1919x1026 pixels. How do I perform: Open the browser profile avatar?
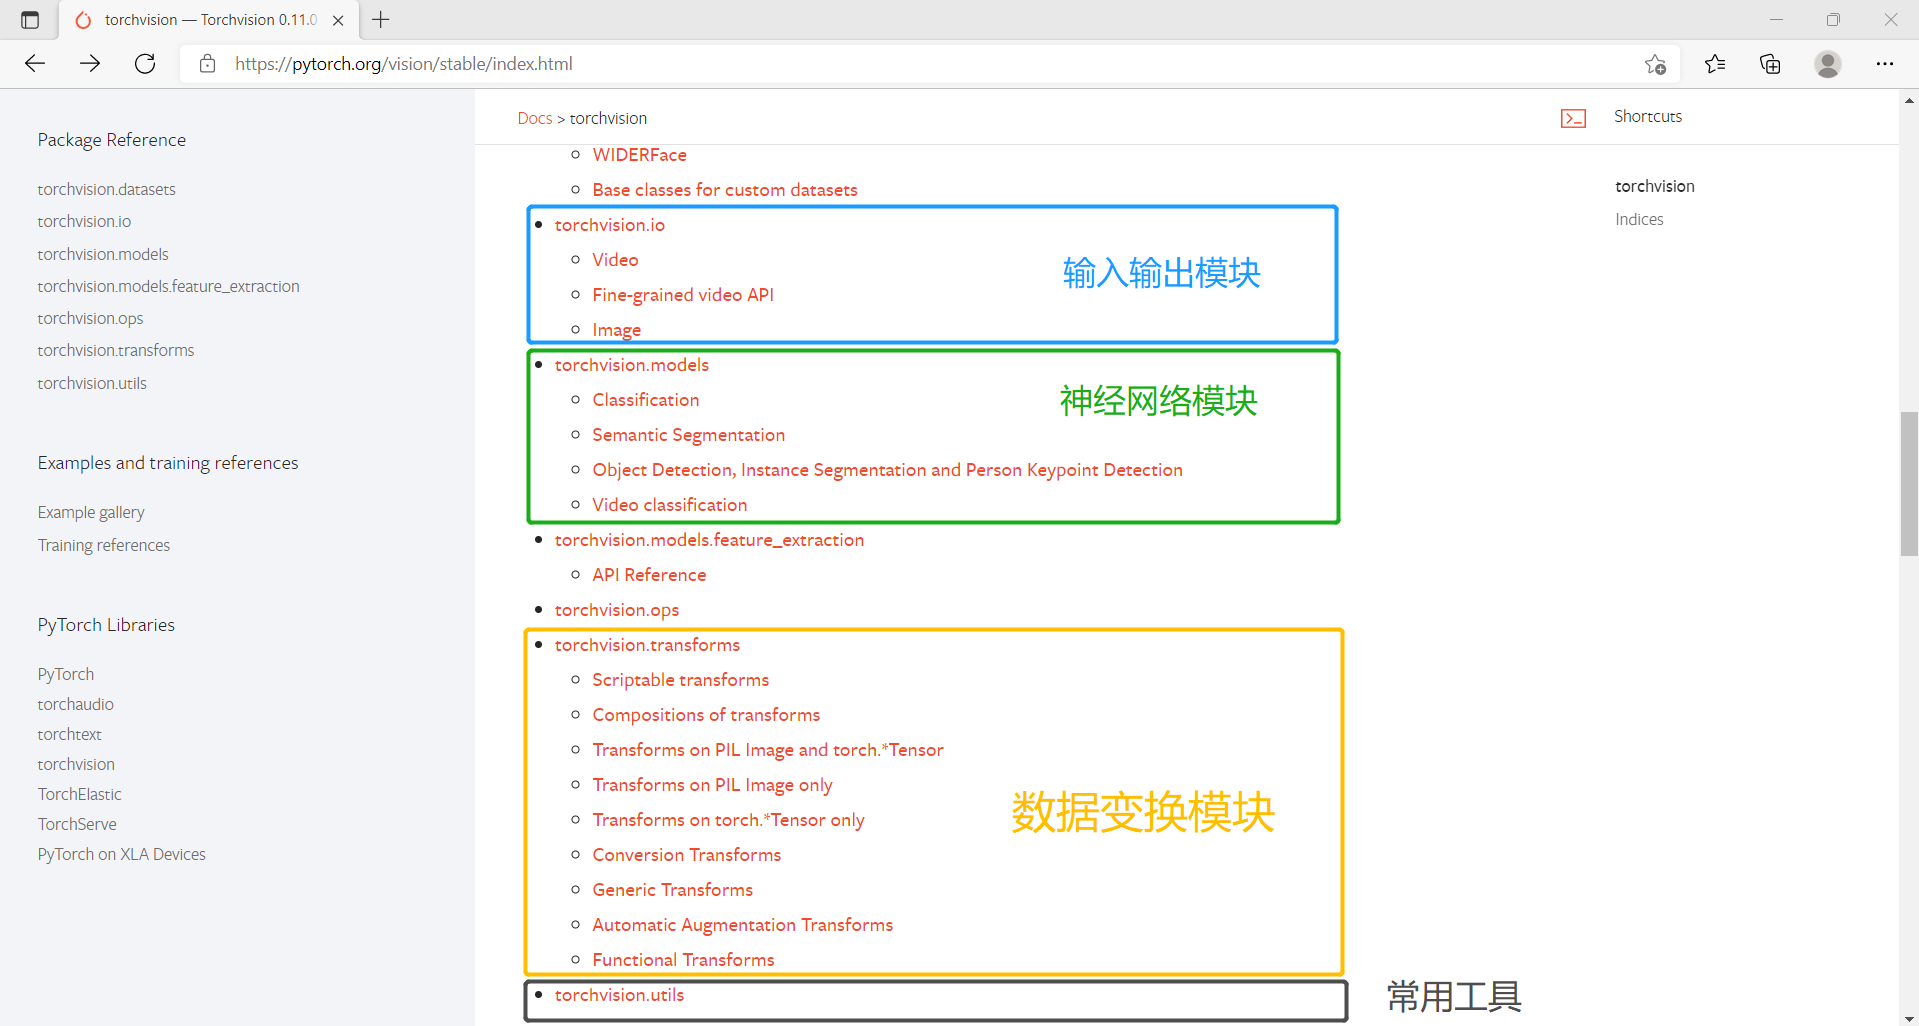coord(1827,63)
